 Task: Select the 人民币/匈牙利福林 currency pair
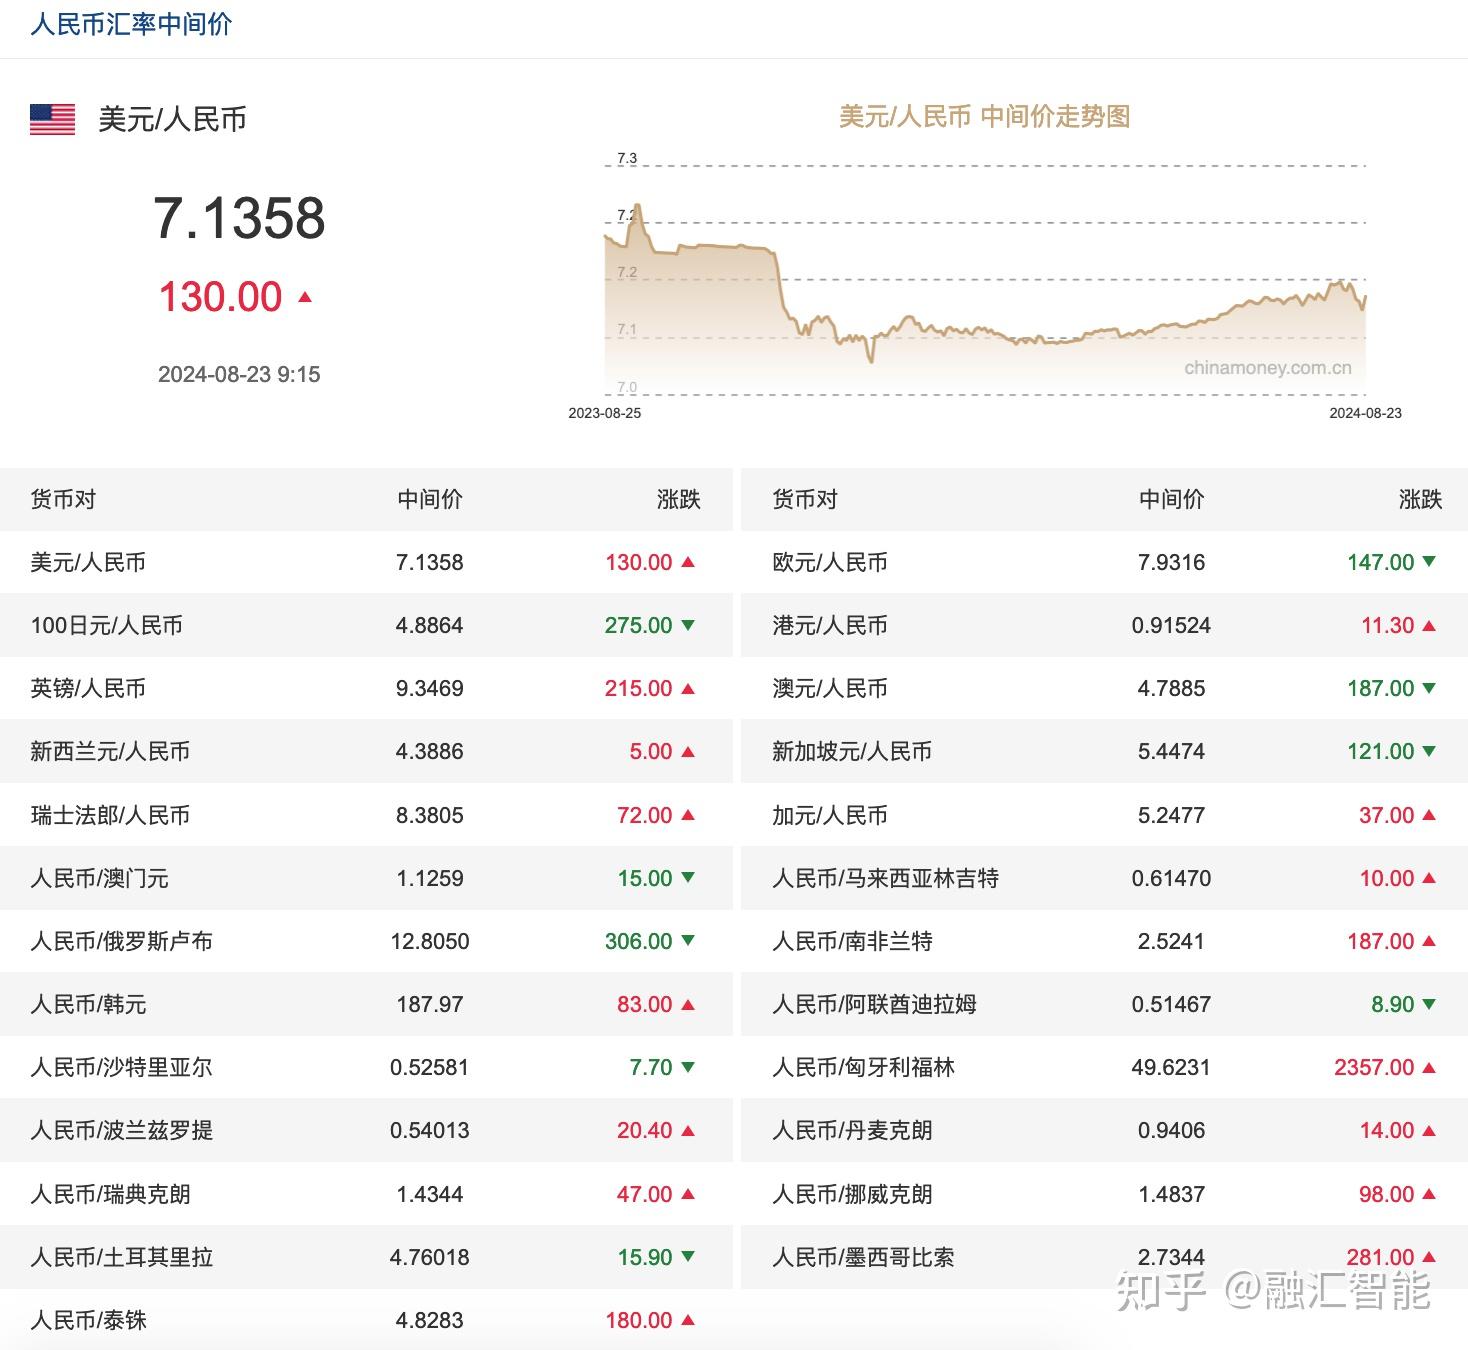(864, 1067)
